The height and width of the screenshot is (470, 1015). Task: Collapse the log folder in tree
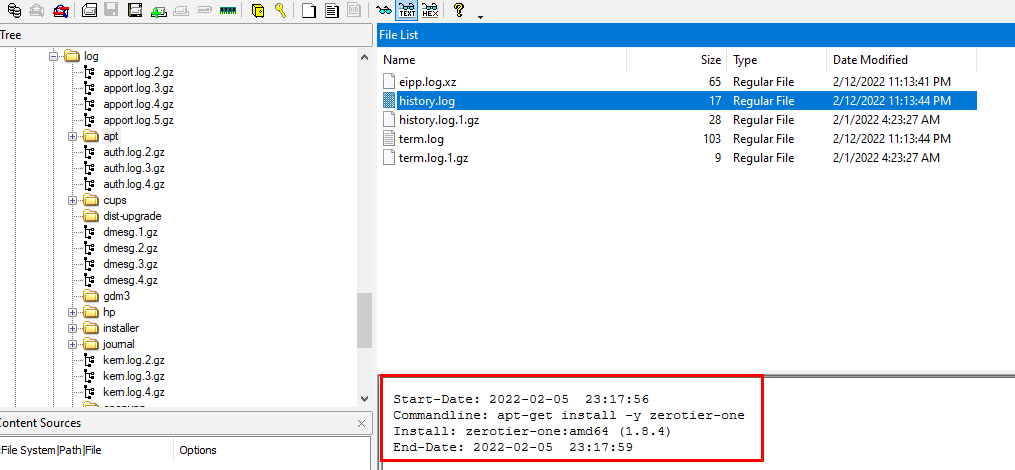(x=53, y=56)
